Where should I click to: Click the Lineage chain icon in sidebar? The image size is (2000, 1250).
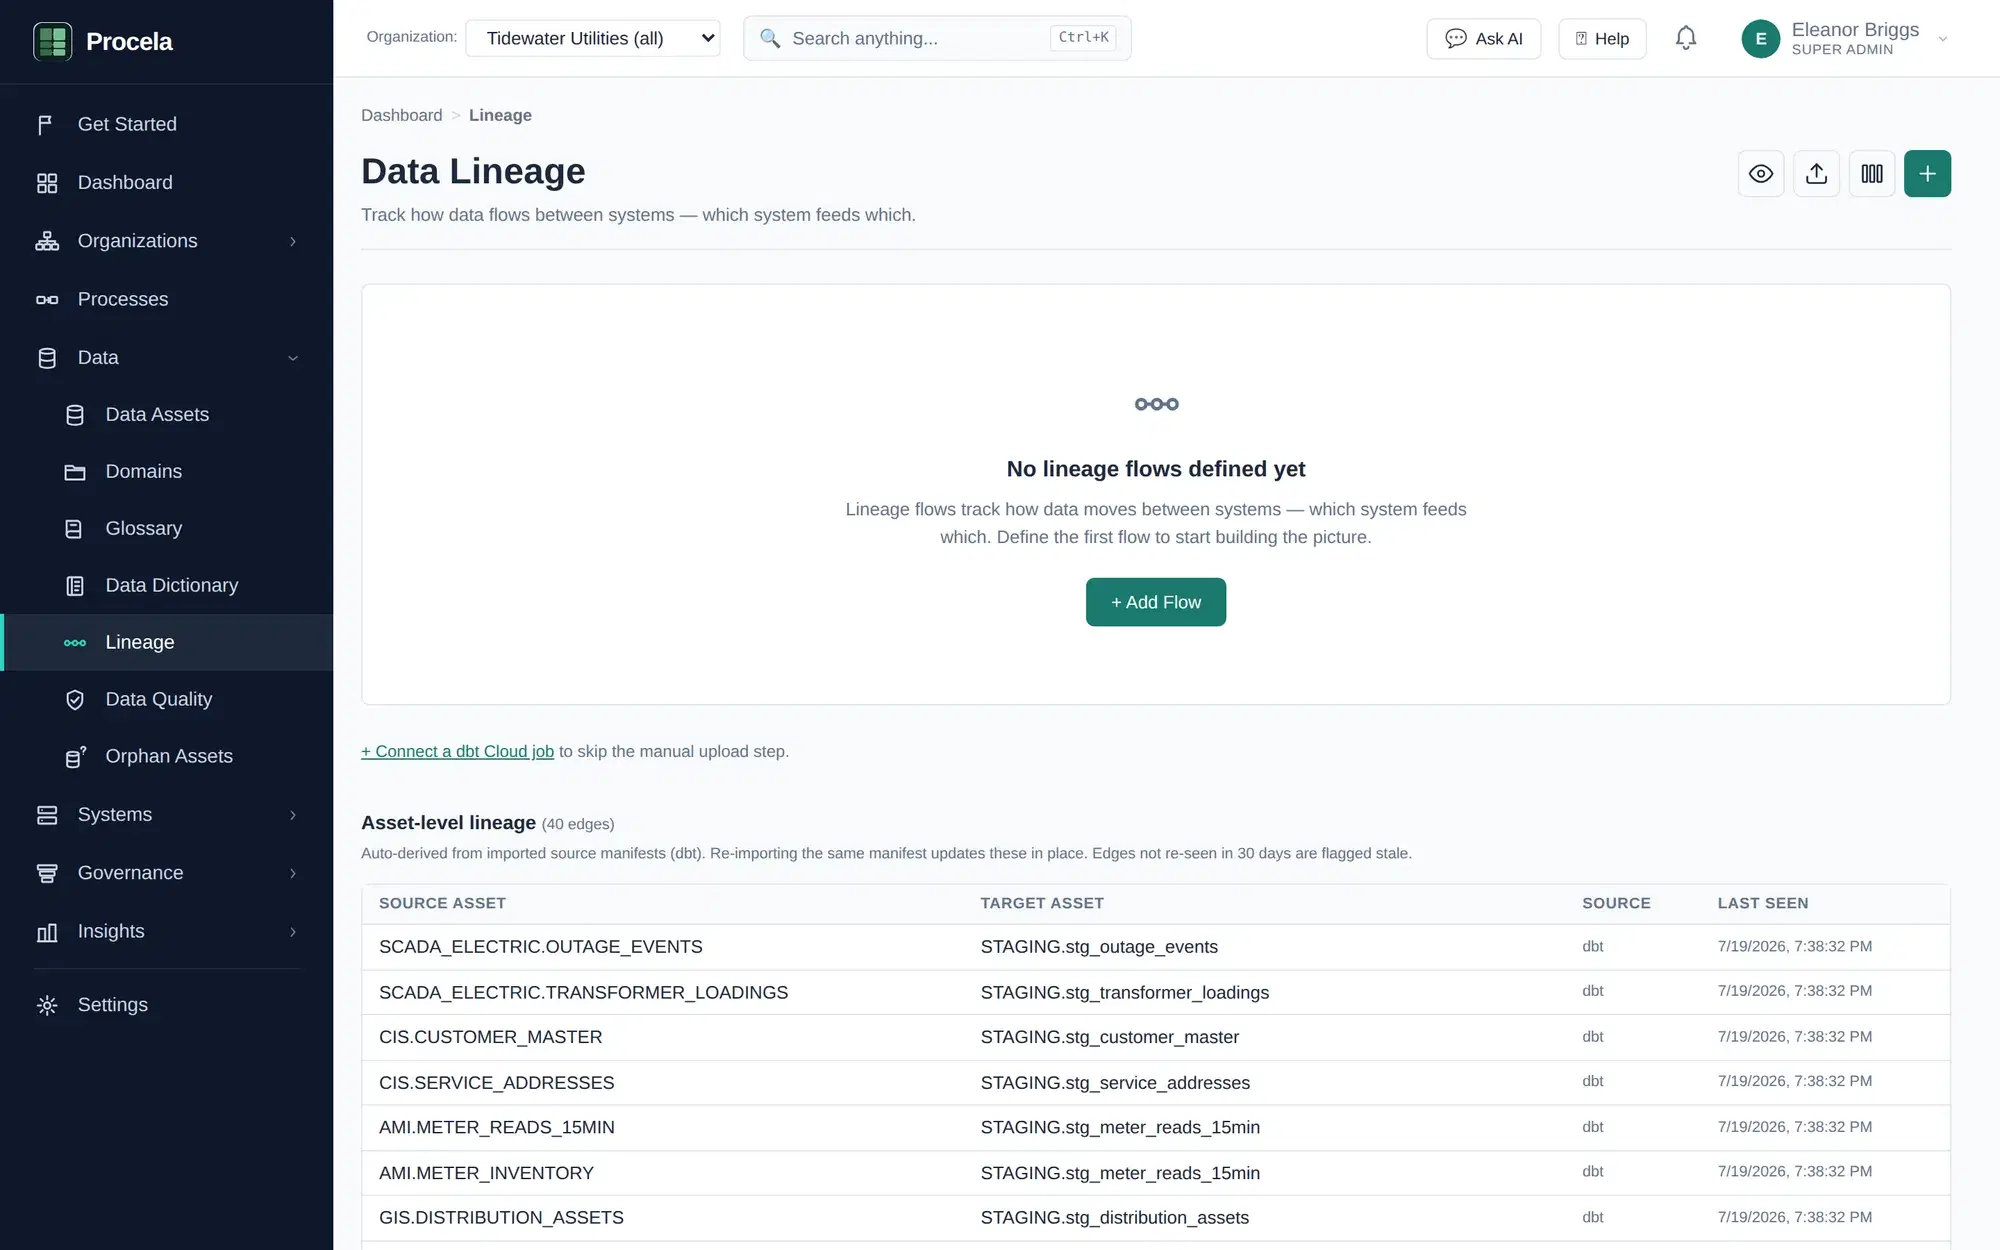click(x=75, y=643)
